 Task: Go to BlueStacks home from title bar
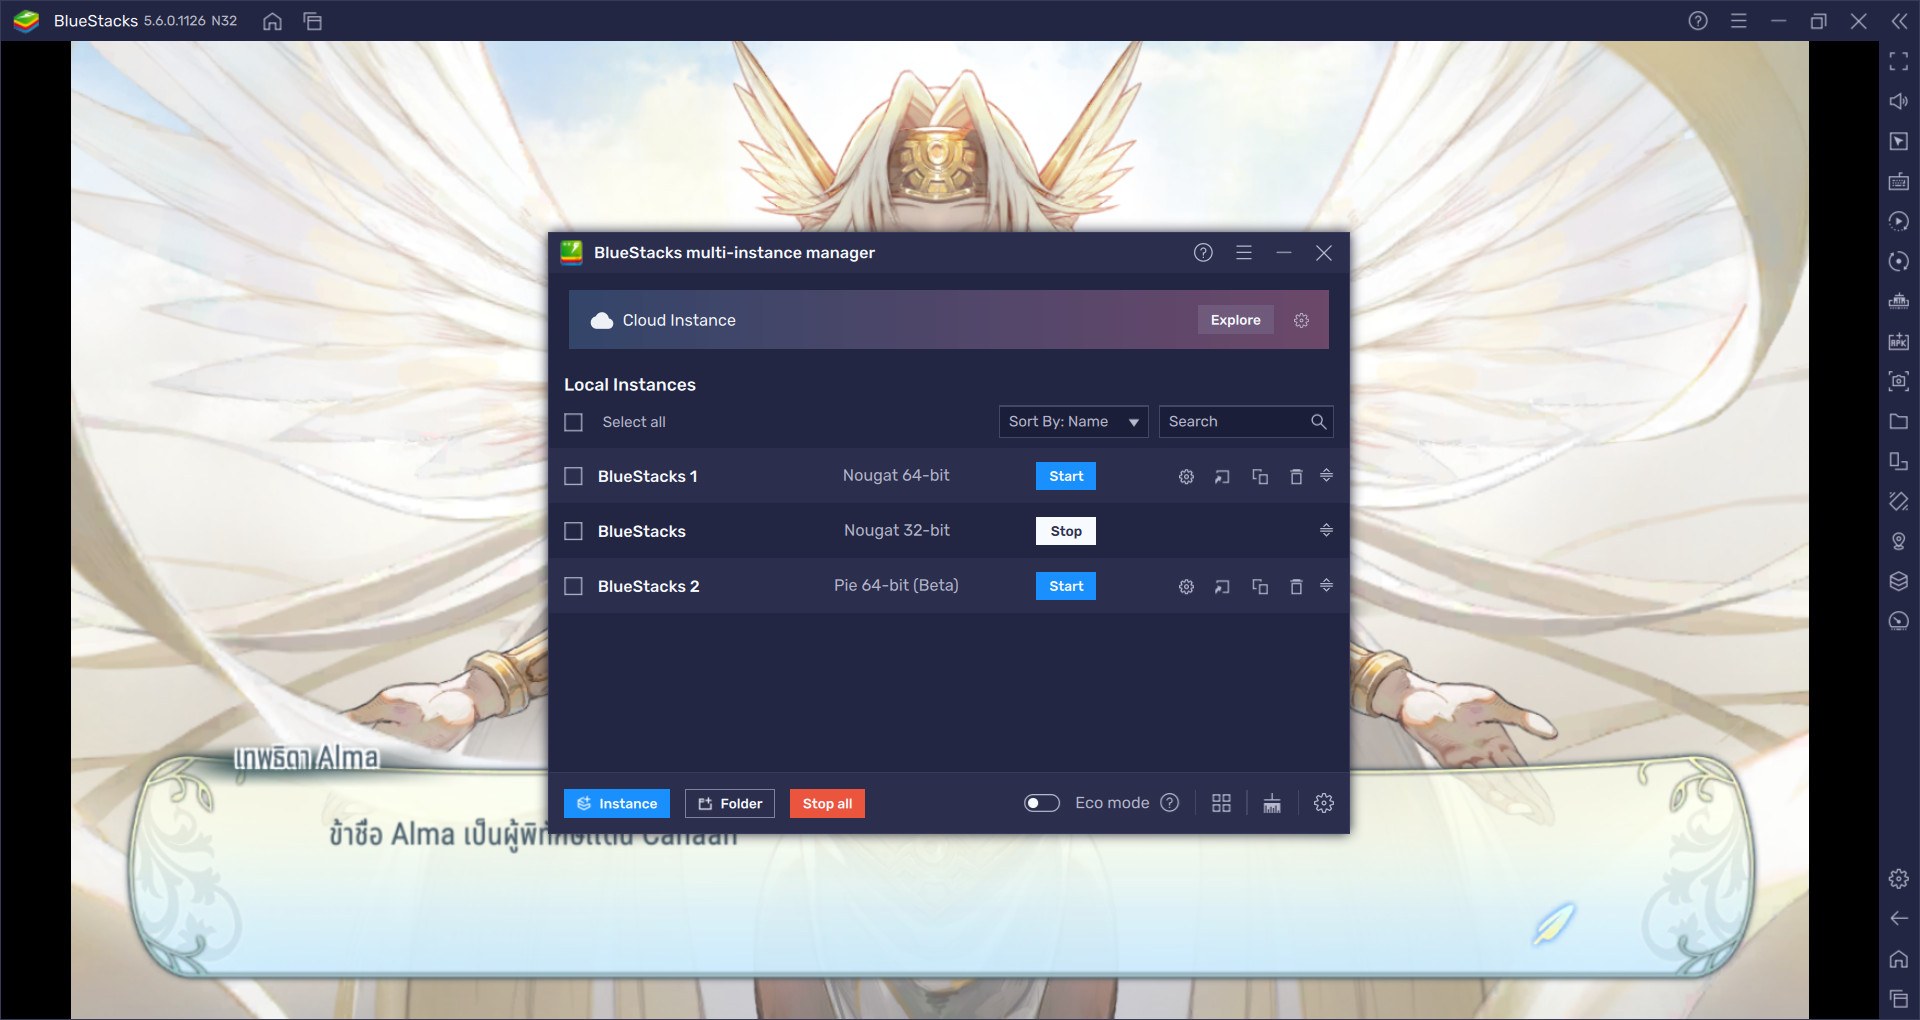tap(272, 21)
